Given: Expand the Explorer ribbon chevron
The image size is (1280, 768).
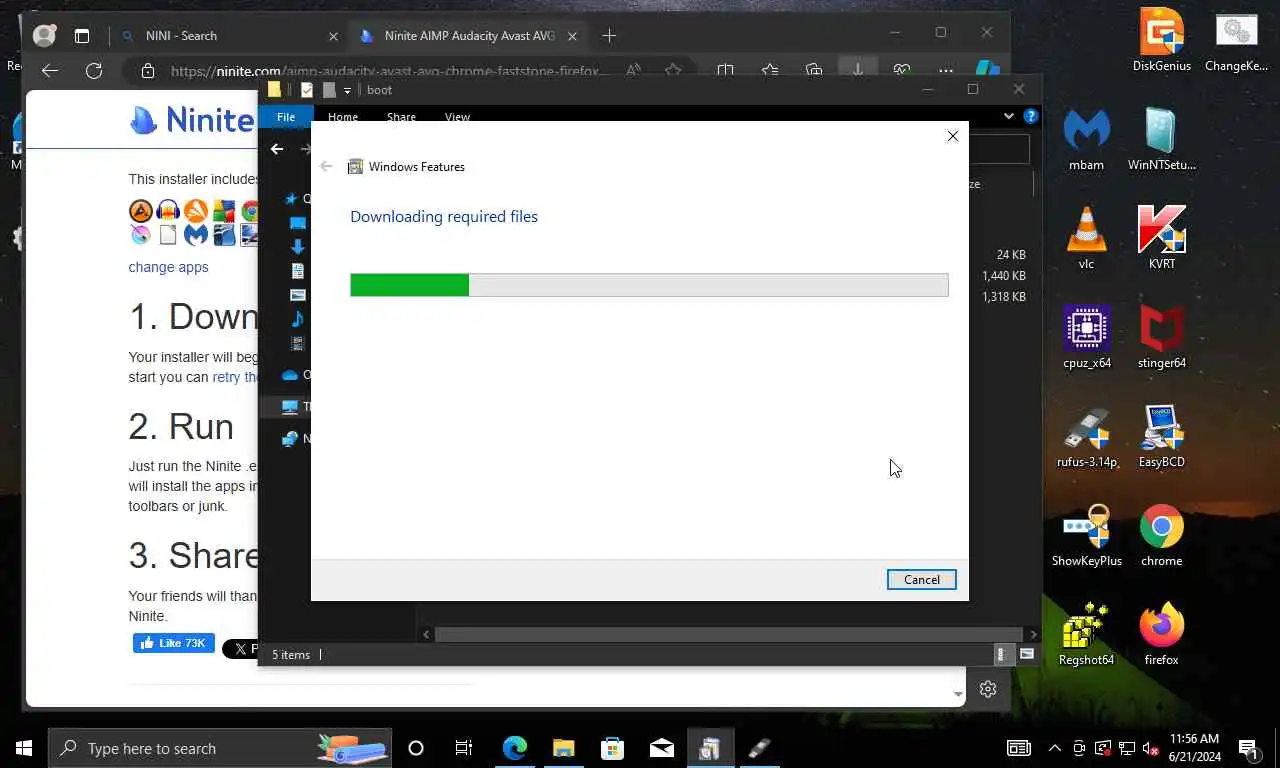Looking at the screenshot, I should tap(1008, 116).
